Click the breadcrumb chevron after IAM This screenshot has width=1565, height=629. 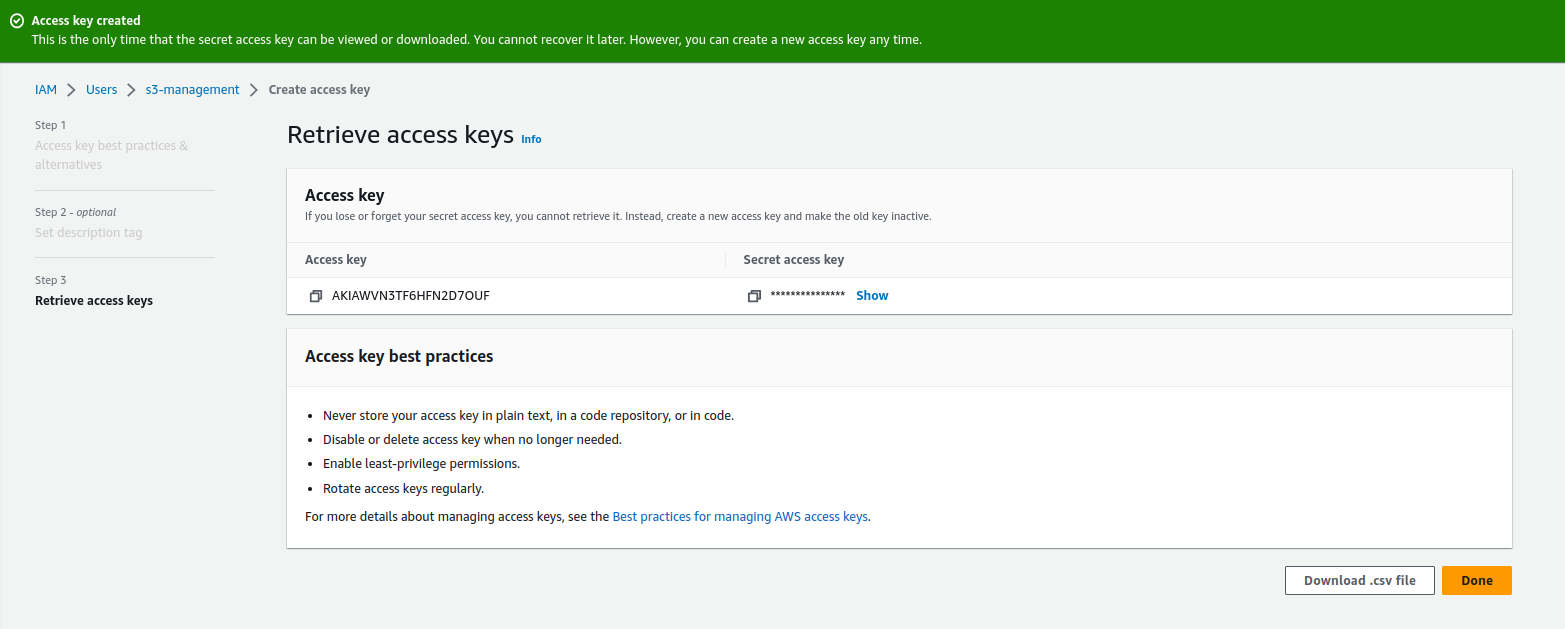click(x=71, y=90)
